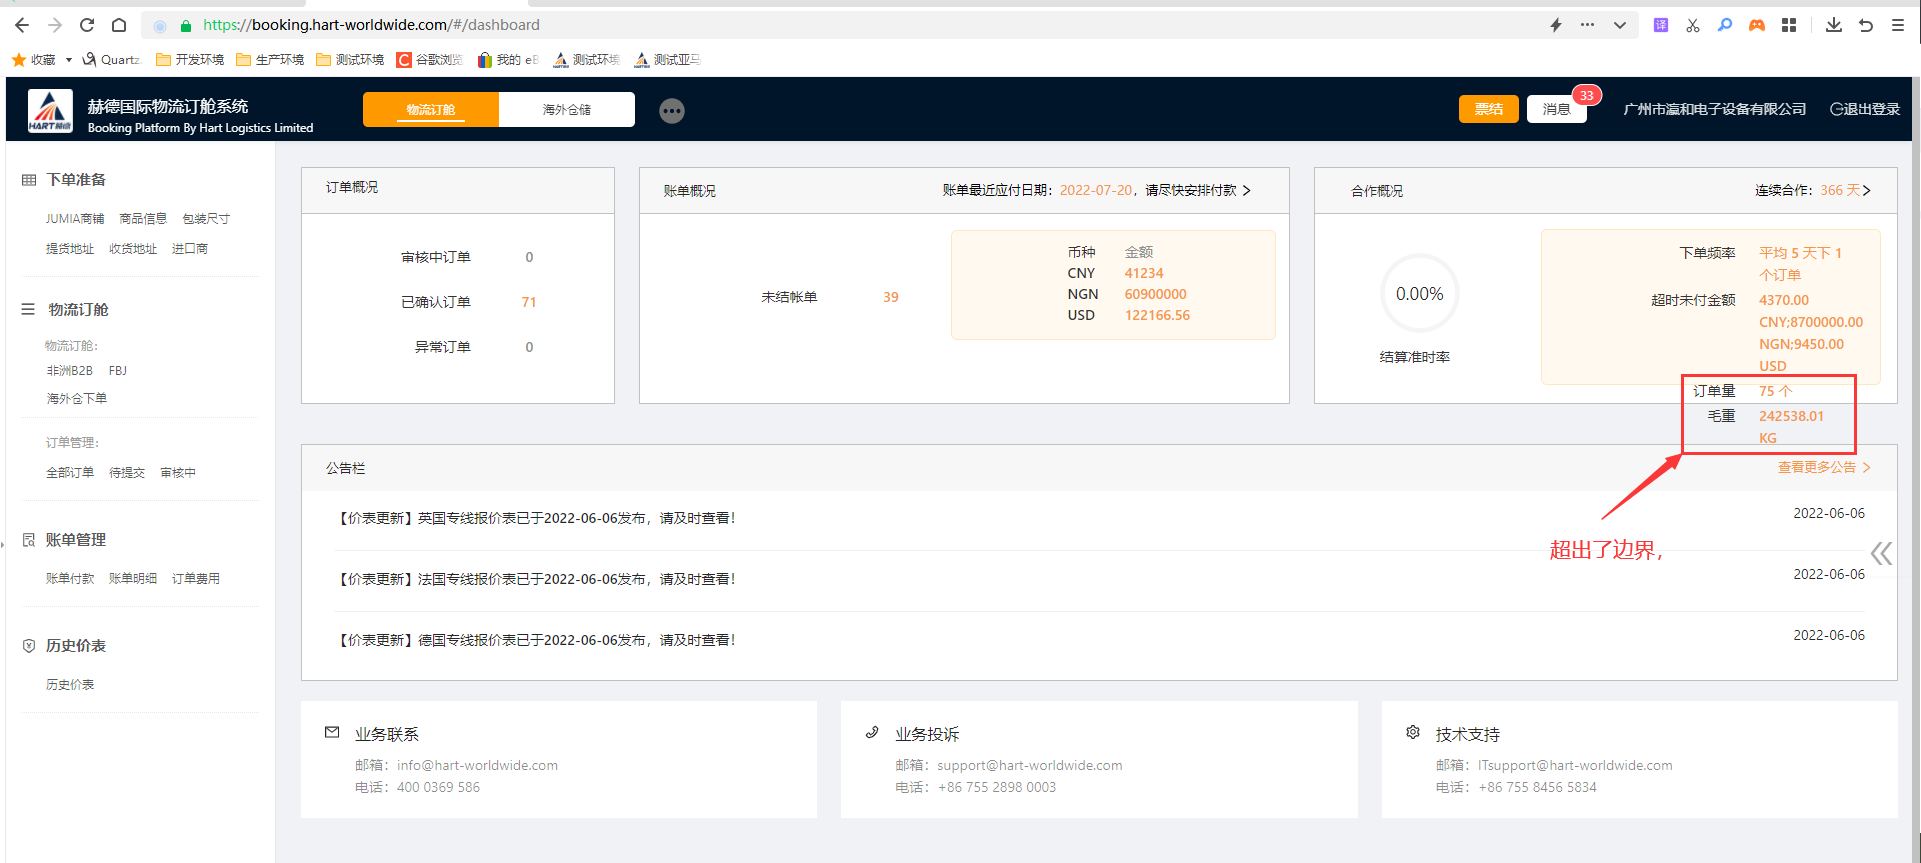Expand the 收藏 favorites dropdown arrow

(68, 60)
